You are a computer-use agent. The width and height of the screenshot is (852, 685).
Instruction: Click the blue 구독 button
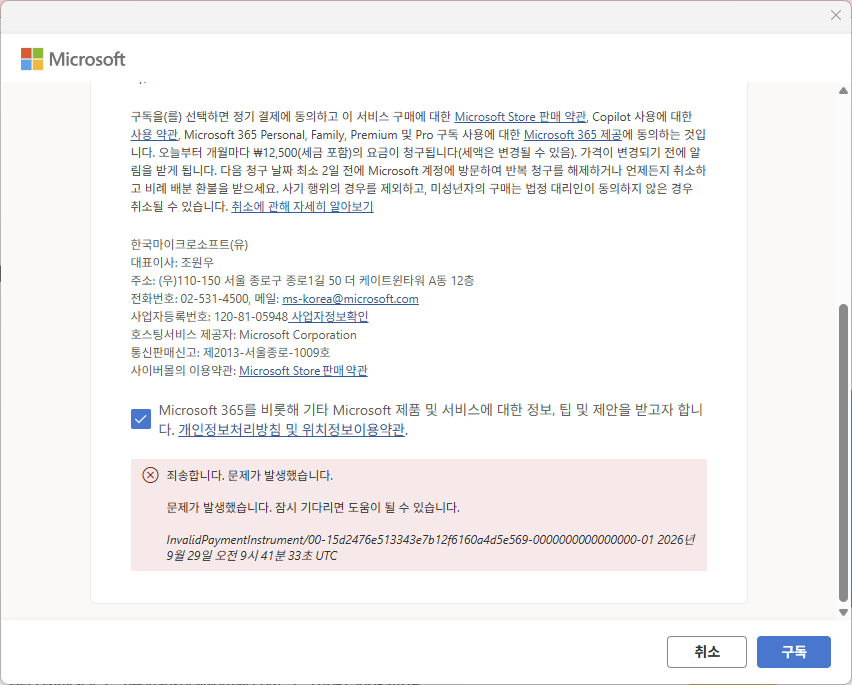coord(793,651)
